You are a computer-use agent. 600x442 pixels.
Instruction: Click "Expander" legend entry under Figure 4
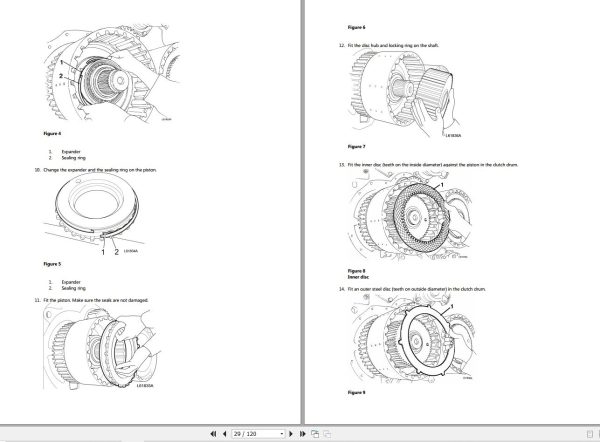(71, 152)
